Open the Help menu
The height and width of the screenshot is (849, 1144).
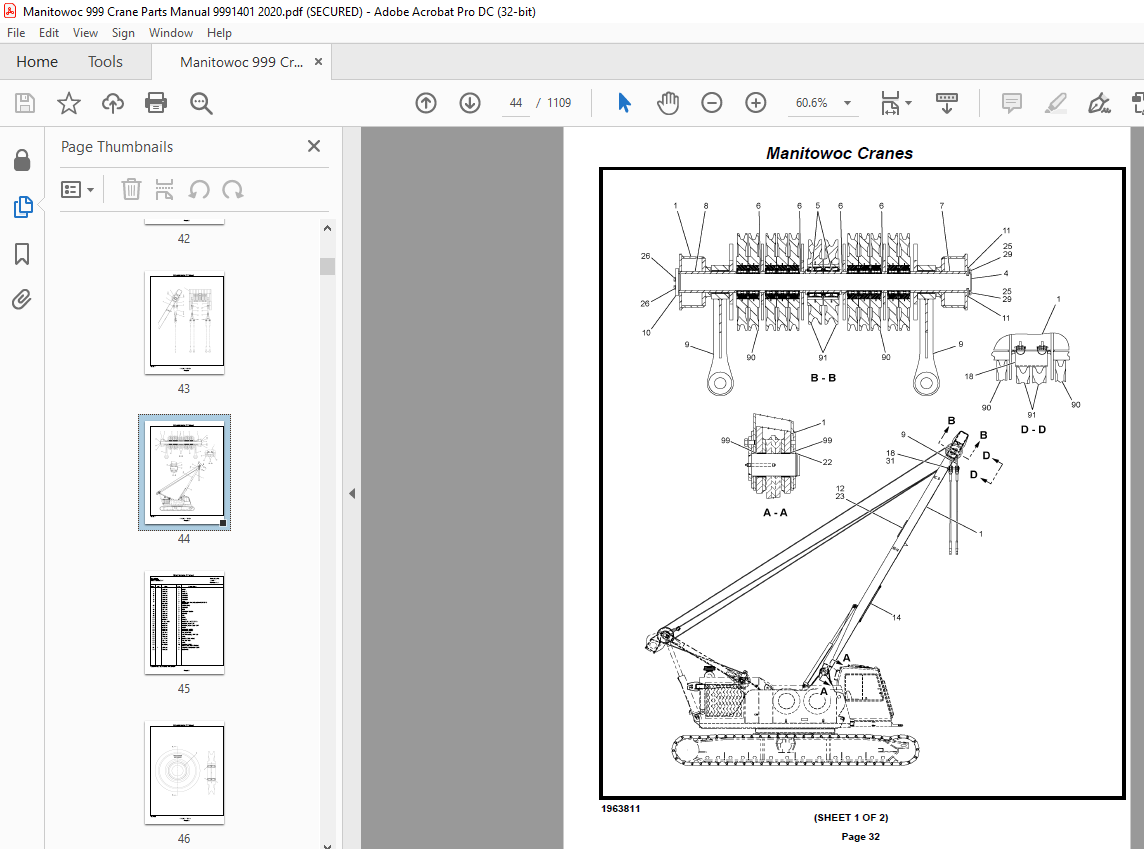pos(219,33)
